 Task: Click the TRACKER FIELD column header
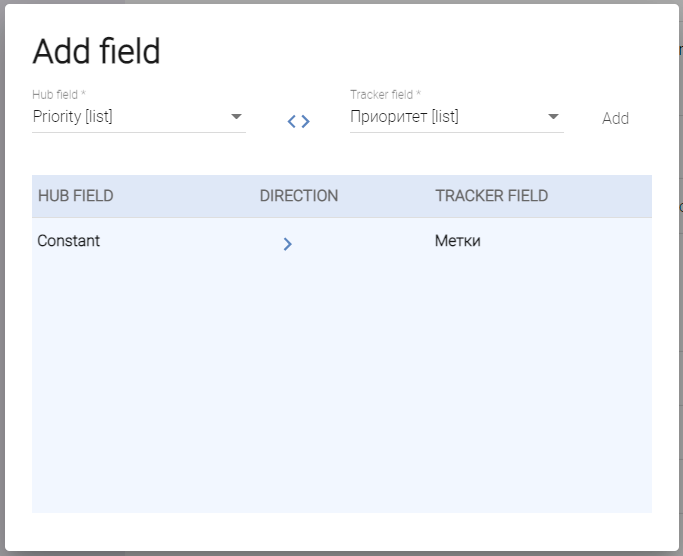(x=491, y=196)
